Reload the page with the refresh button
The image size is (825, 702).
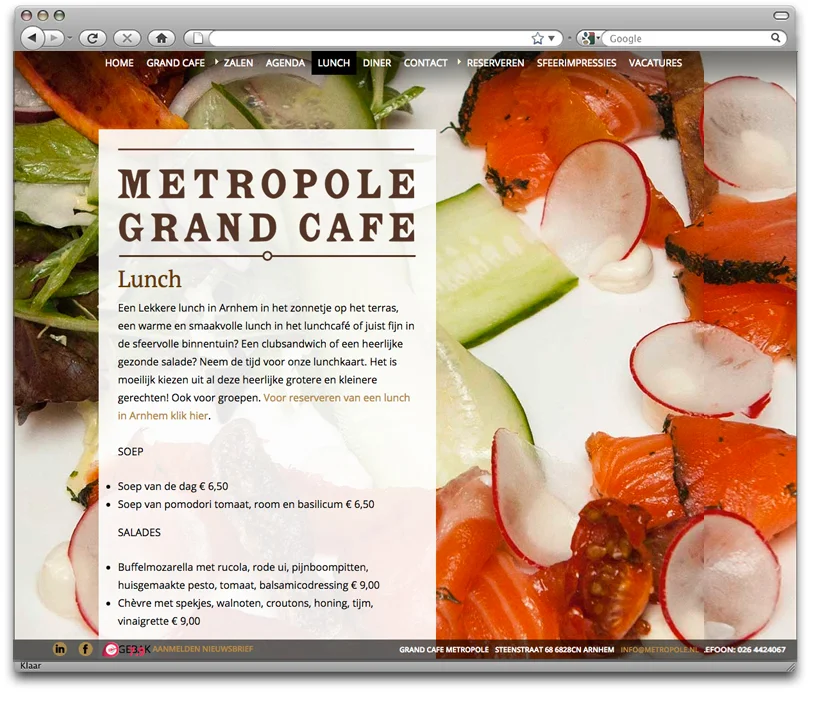93,38
